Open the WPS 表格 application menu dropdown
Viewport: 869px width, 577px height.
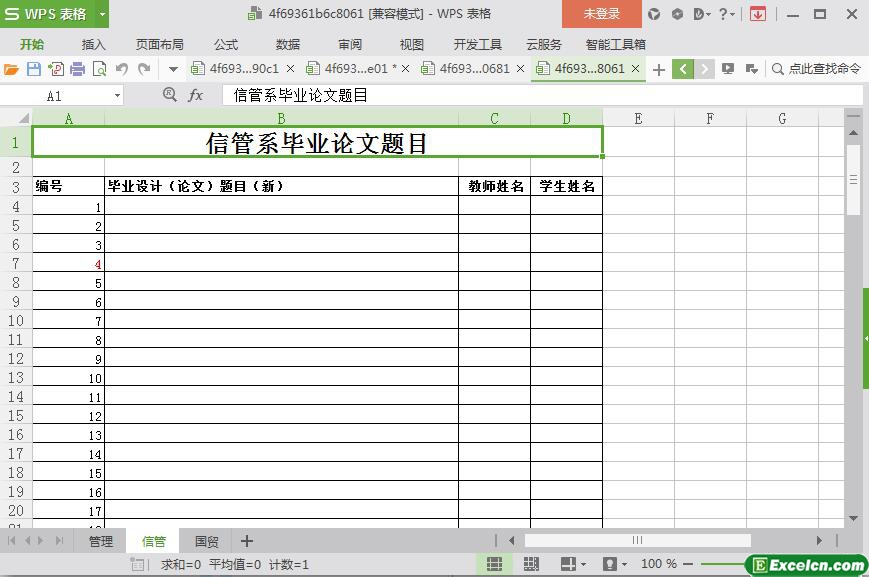click(x=103, y=14)
